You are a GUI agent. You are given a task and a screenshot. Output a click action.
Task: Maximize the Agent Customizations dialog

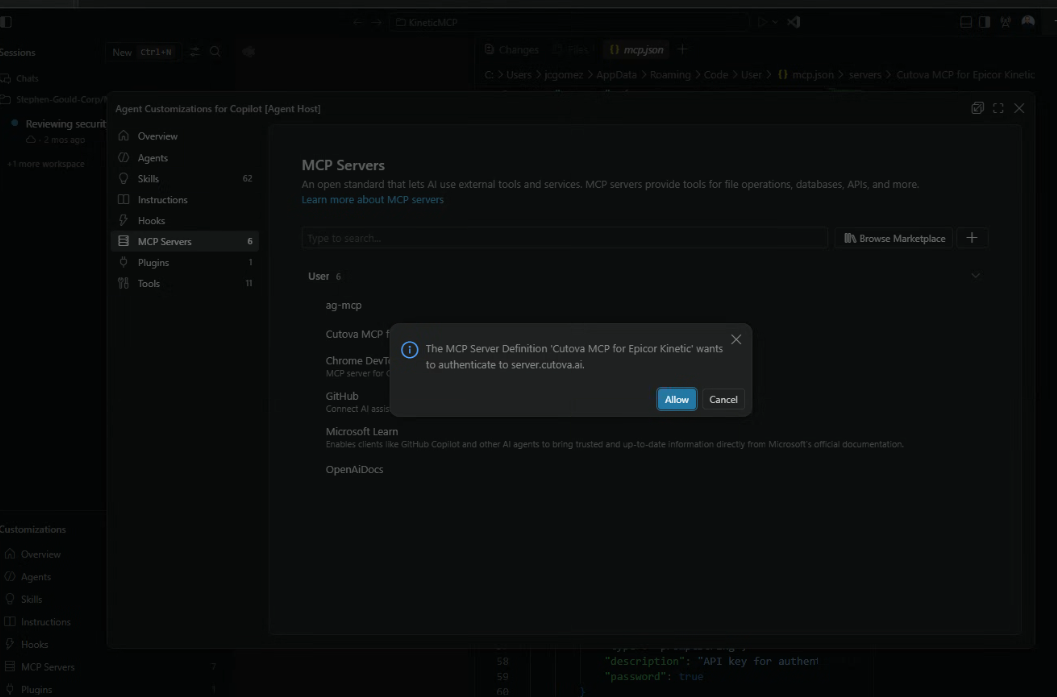point(998,108)
